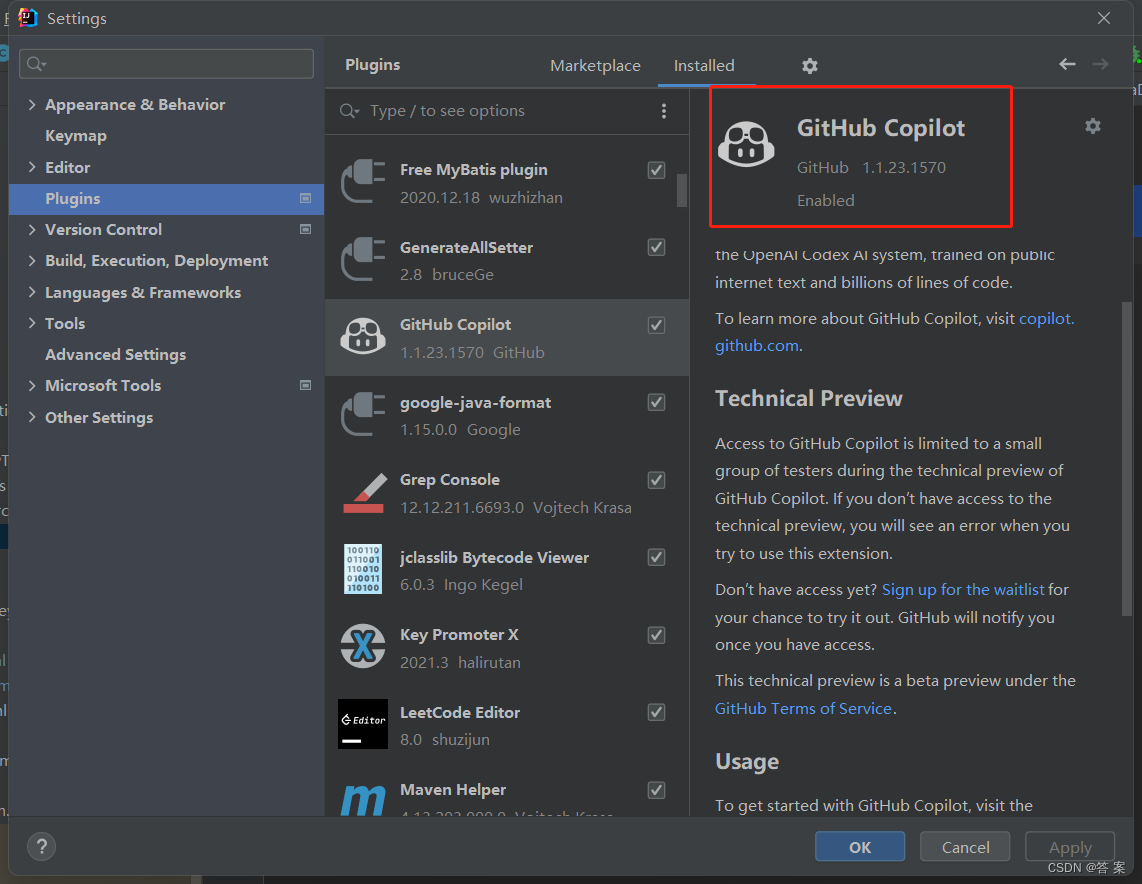Expand the Tools settings group

[x=32, y=323]
